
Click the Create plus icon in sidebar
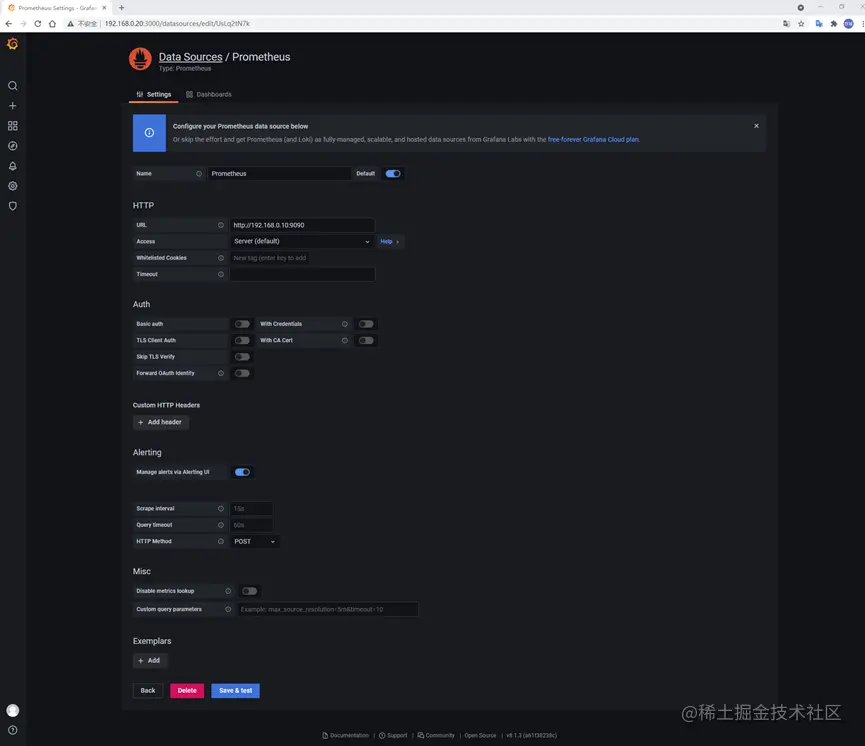coord(13,106)
